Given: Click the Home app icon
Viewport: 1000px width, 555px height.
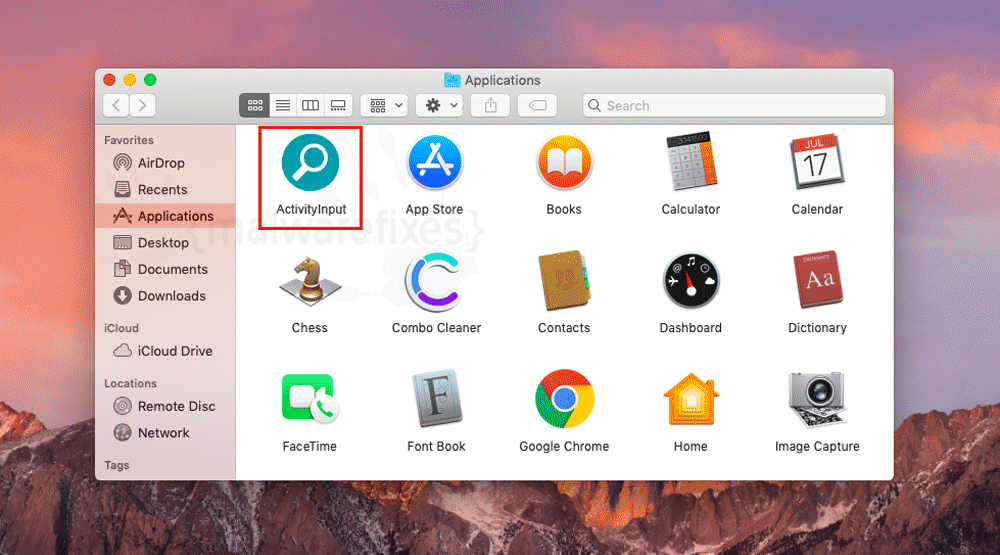Looking at the screenshot, I should coord(691,399).
